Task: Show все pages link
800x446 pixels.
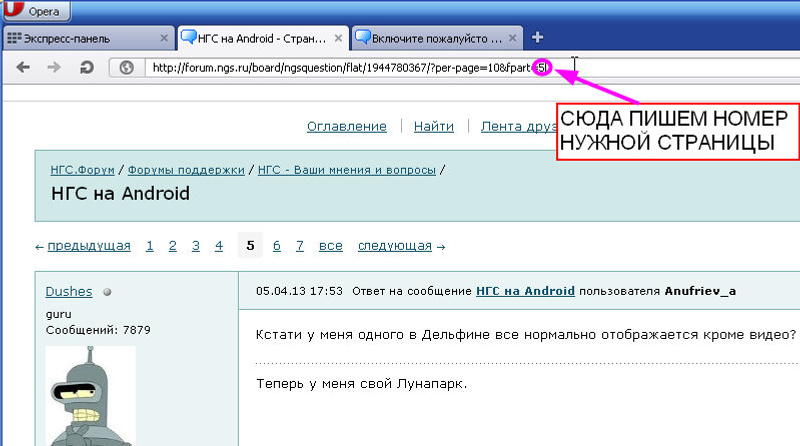Action: pyautogui.click(x=331, y=246)
